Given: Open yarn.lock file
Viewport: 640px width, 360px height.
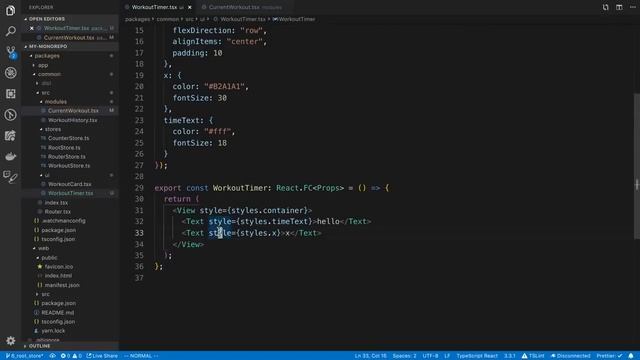Looking at the screenshot, I should 53,331.
